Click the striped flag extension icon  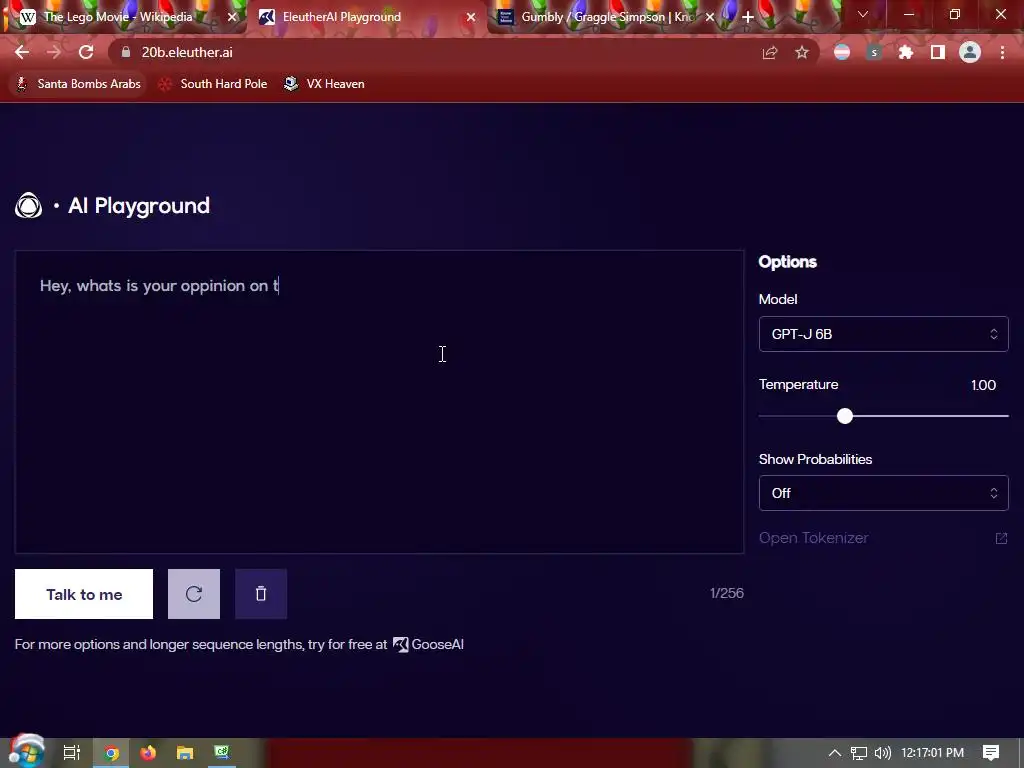pos(842,52)
